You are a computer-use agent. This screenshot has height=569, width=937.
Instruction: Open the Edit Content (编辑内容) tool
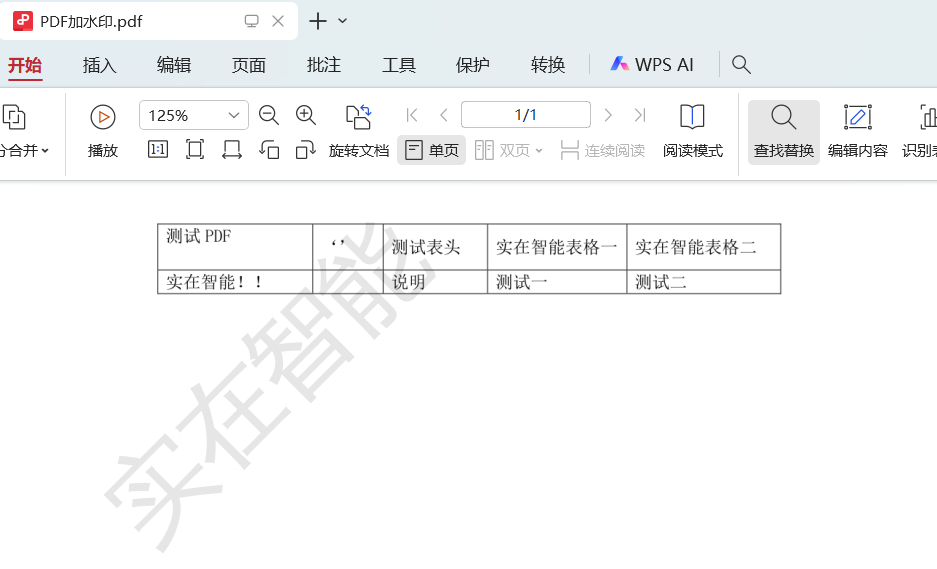pyautogui.click(x=857, y=131)
